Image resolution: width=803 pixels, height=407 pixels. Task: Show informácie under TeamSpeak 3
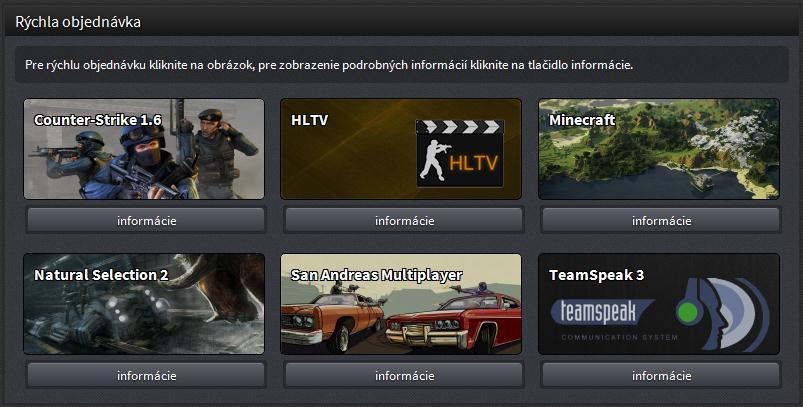tap(661, 376)
